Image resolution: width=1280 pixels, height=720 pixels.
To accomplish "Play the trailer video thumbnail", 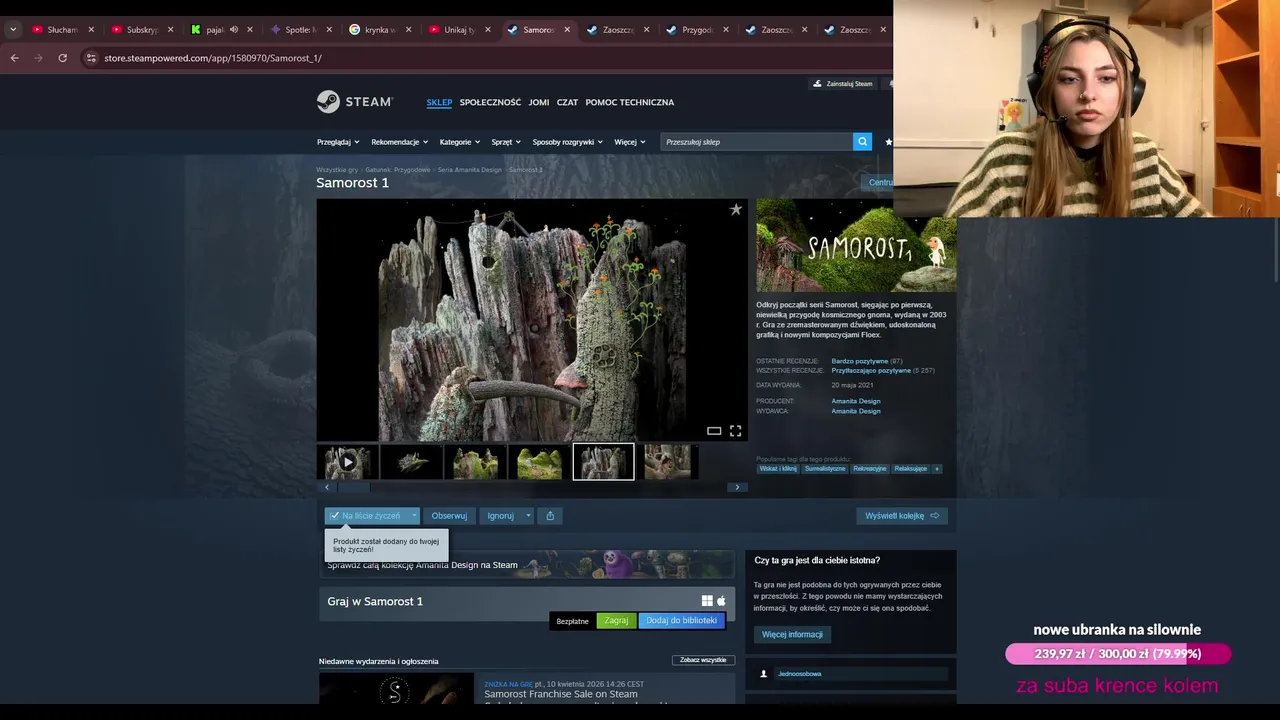I will [347, 462].
